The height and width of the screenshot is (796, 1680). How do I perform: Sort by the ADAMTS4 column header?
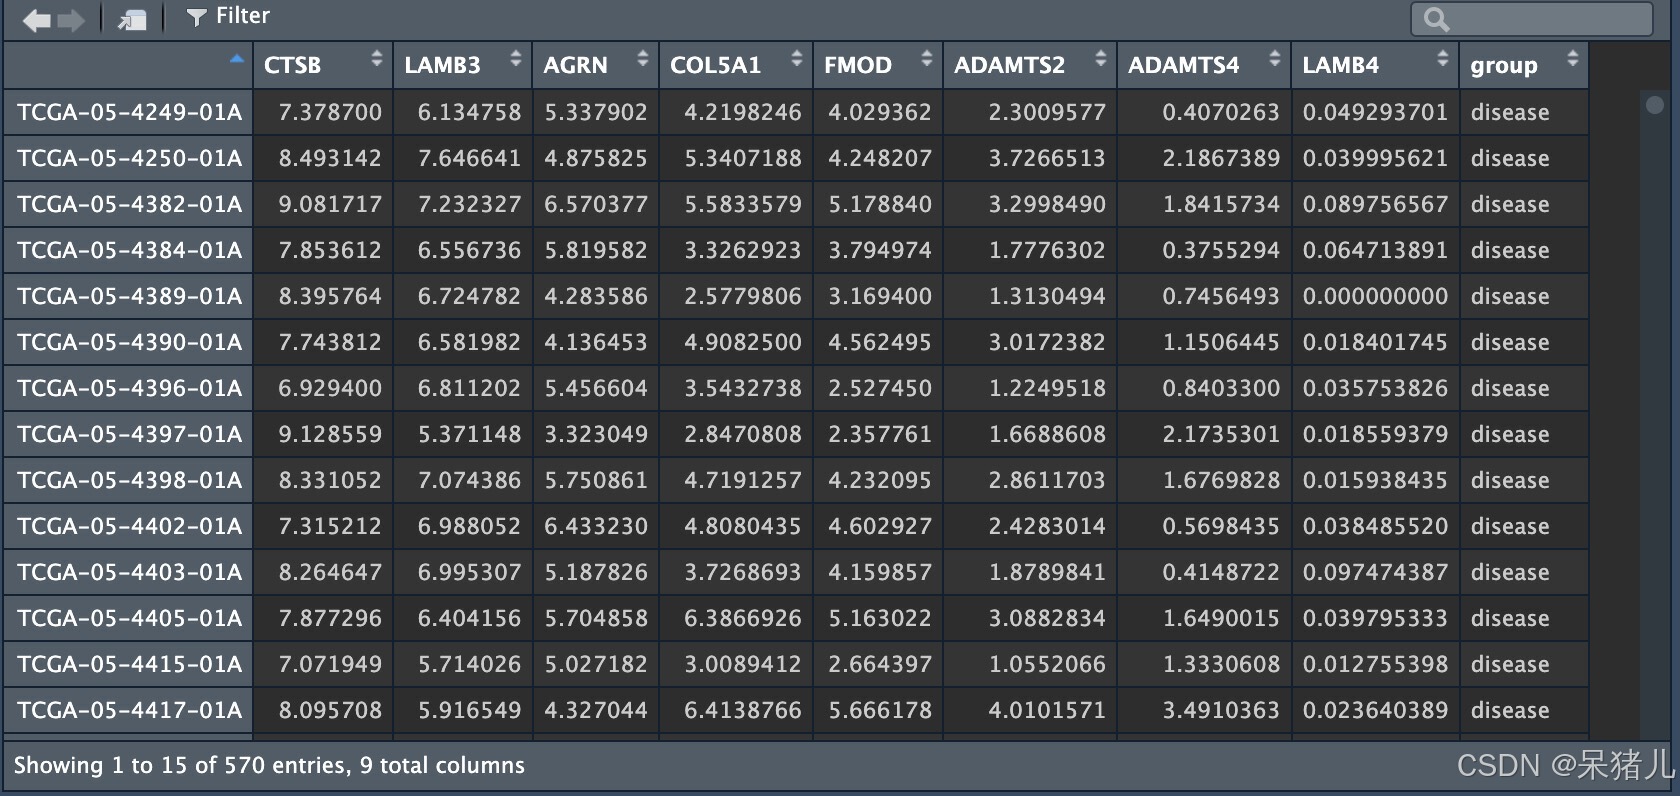[x=1204, y=65]
